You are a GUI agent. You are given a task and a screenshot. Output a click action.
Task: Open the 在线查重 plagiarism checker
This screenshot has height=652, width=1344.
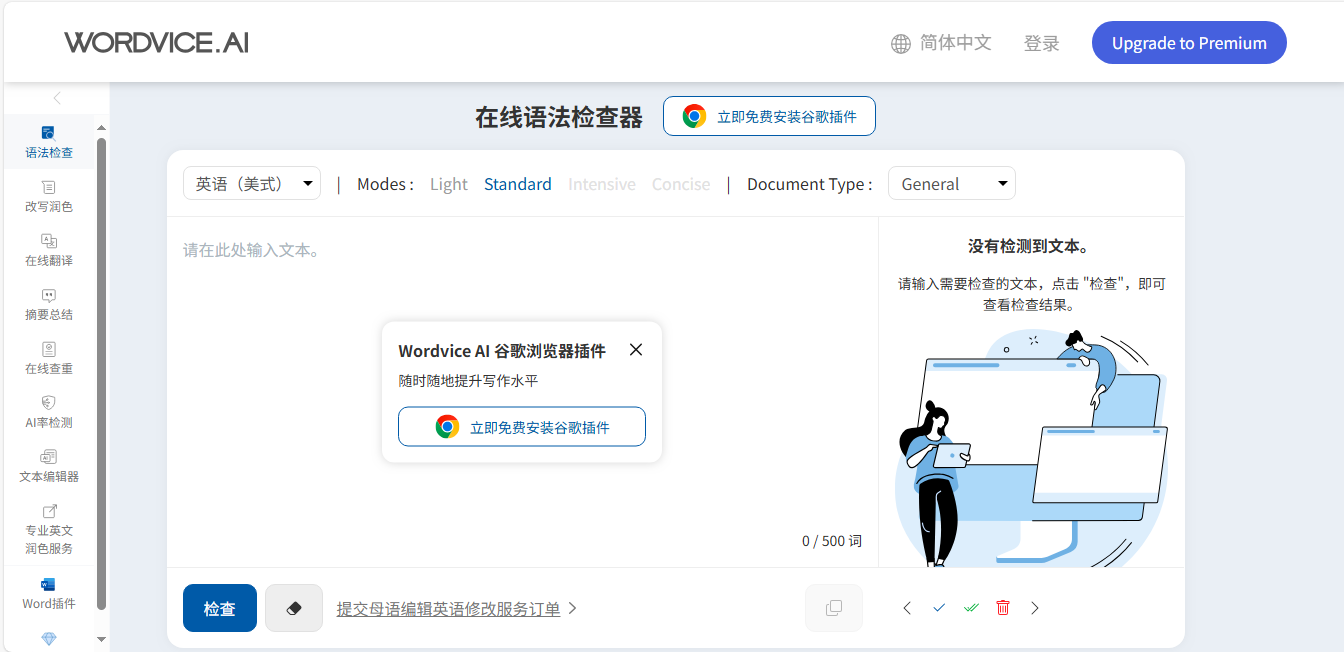click(49, 358)
